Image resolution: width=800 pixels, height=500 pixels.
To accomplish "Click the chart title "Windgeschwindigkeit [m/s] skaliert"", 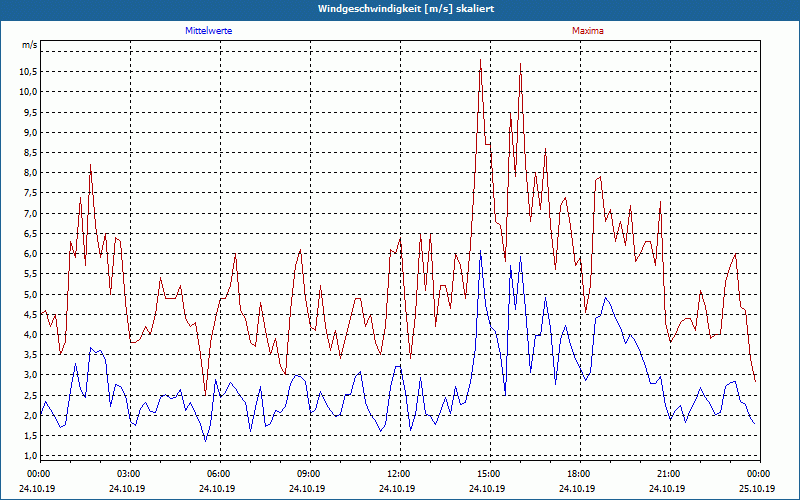I will coord(406,9).
